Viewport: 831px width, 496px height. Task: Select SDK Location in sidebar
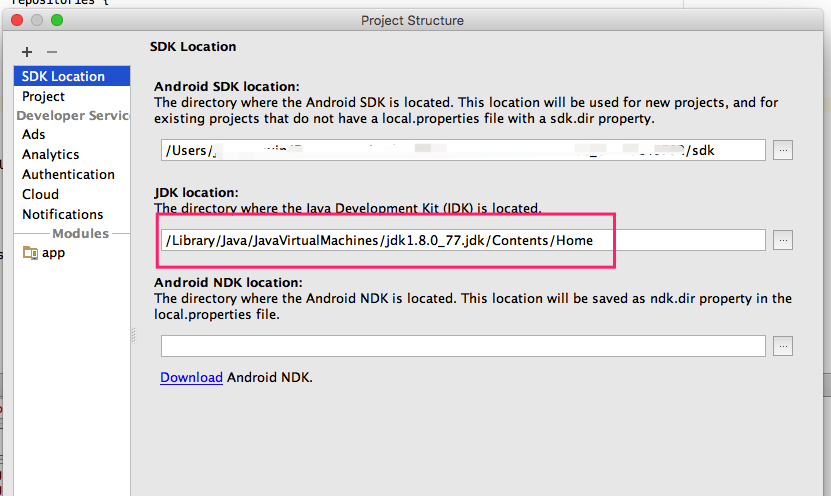pyautogui.click(x=72, y=76)
